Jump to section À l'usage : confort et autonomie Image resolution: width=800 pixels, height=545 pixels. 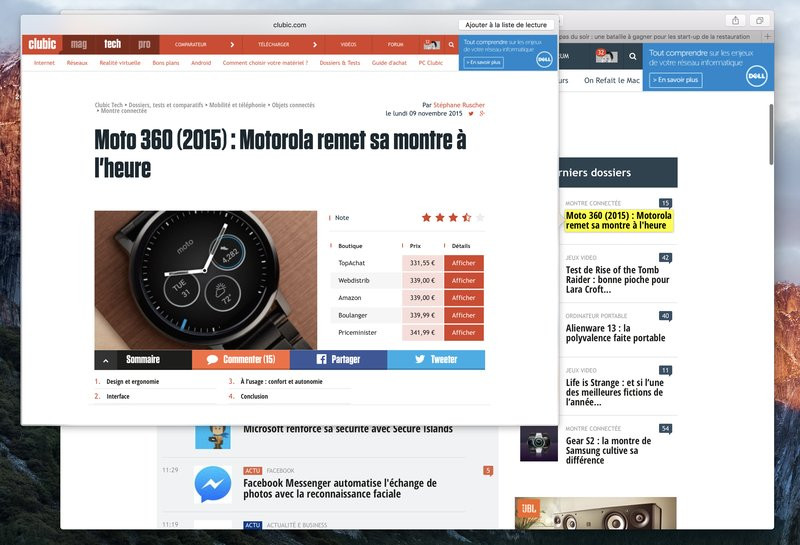[x=282, y=382]
